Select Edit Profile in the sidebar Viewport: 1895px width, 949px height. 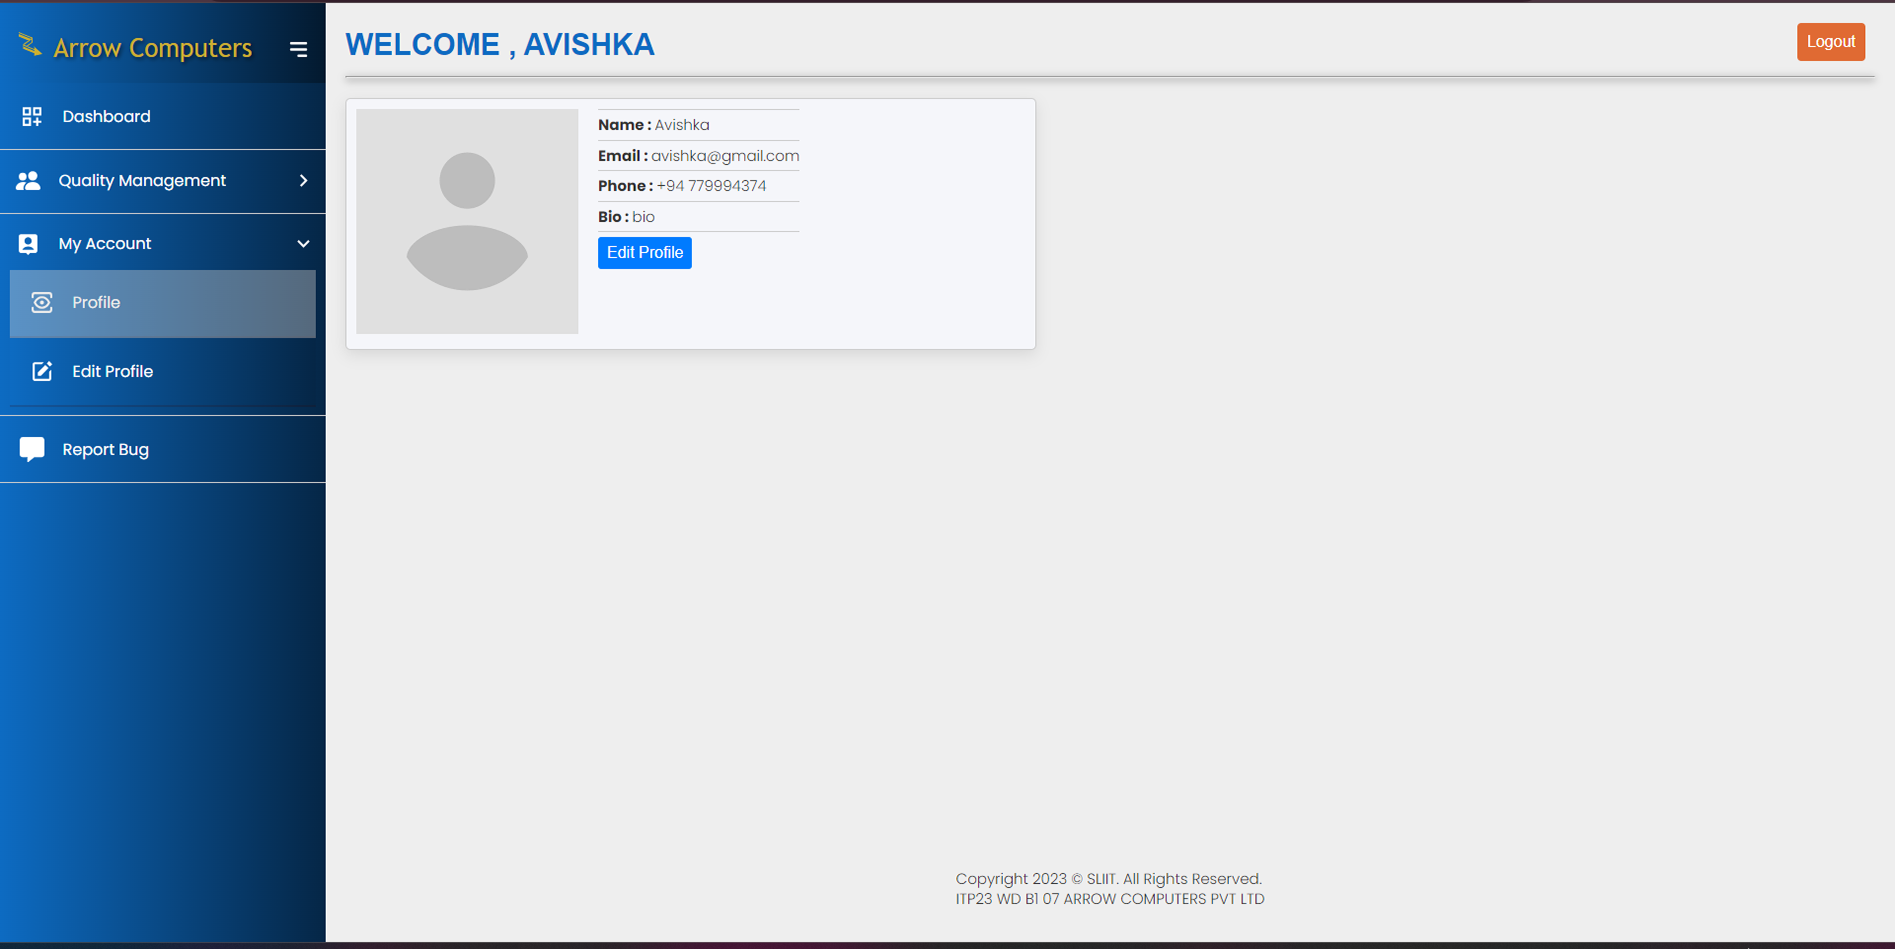113,371
